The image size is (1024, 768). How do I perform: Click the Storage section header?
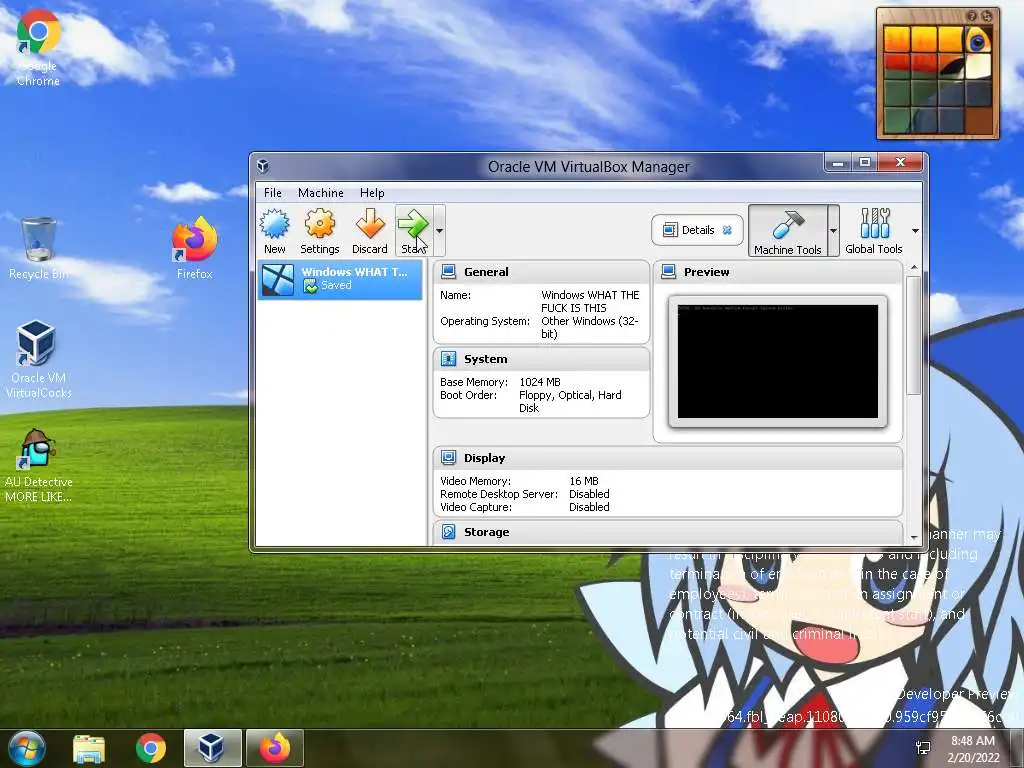click(x=667, y=532)
